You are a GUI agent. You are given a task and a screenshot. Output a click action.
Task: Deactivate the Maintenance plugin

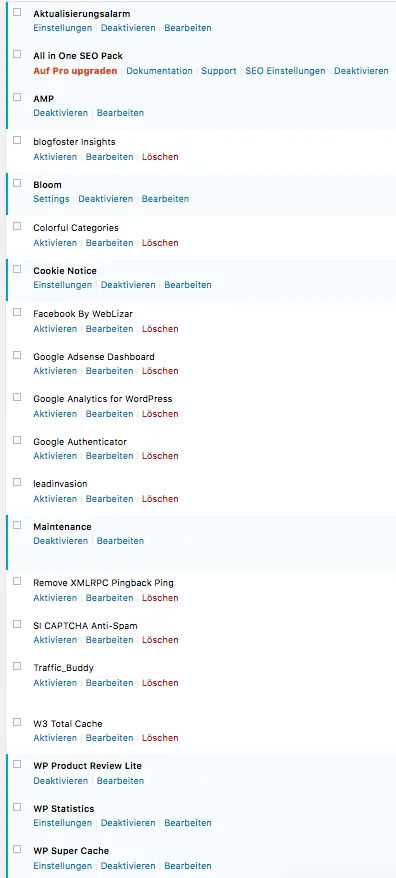pos(60,541)
